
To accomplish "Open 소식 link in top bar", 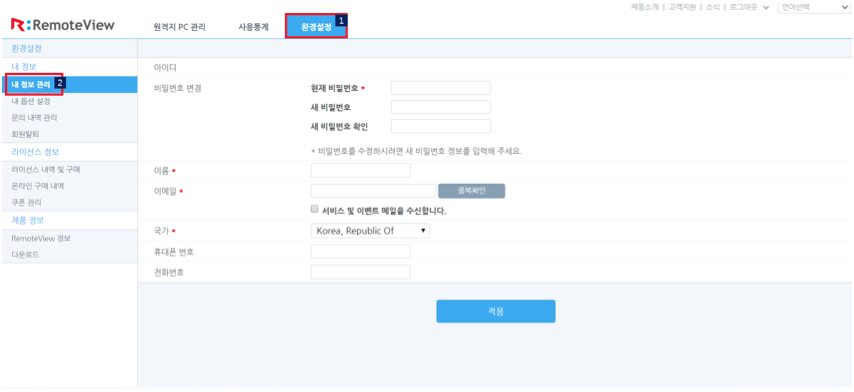I will pos(713,7).
